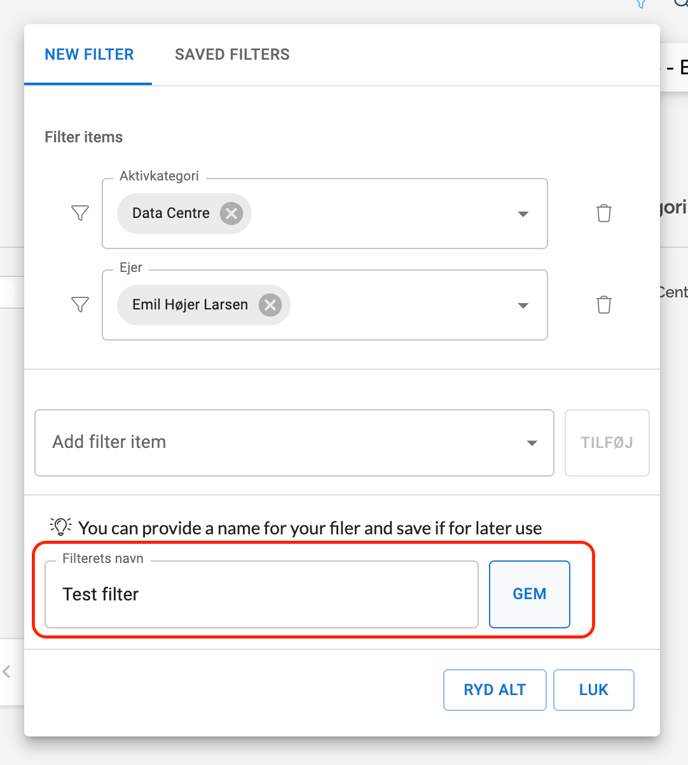Switch to the New Filter tab
The height and width of the screenshot is (765, 688).
click(89, 55)
